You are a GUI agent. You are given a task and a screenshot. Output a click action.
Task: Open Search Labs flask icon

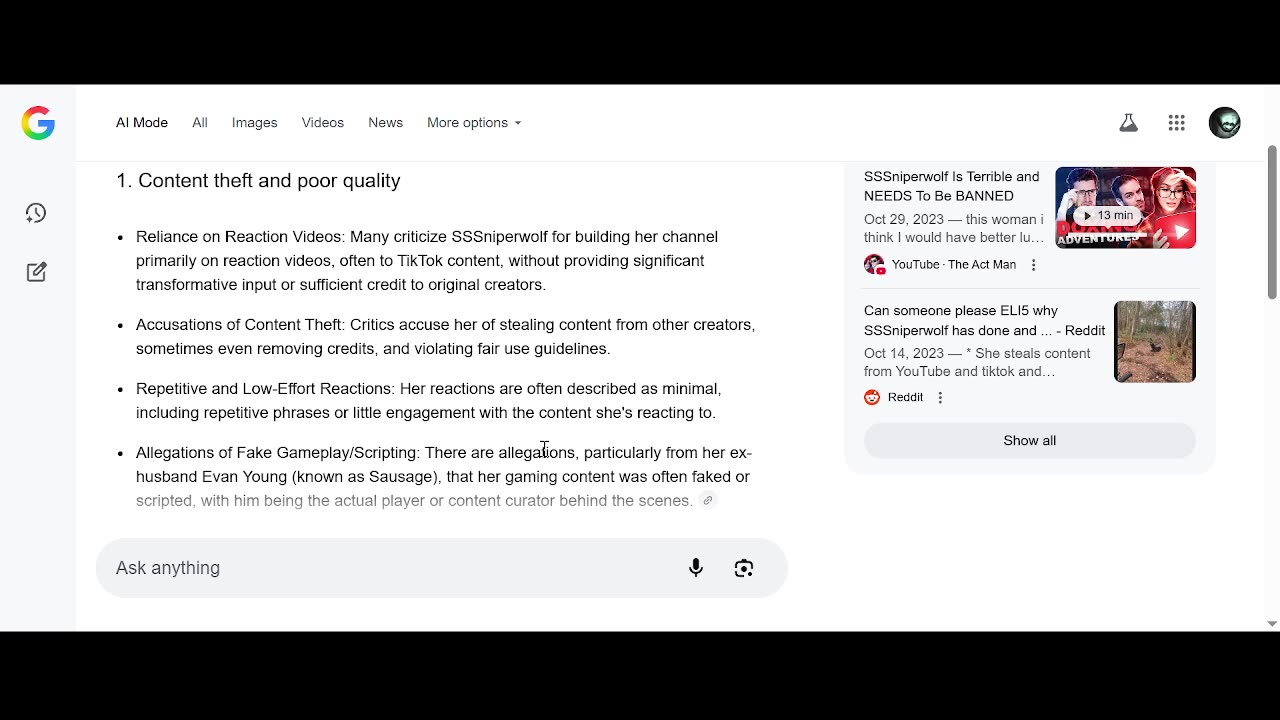[x=1128, y=123]
